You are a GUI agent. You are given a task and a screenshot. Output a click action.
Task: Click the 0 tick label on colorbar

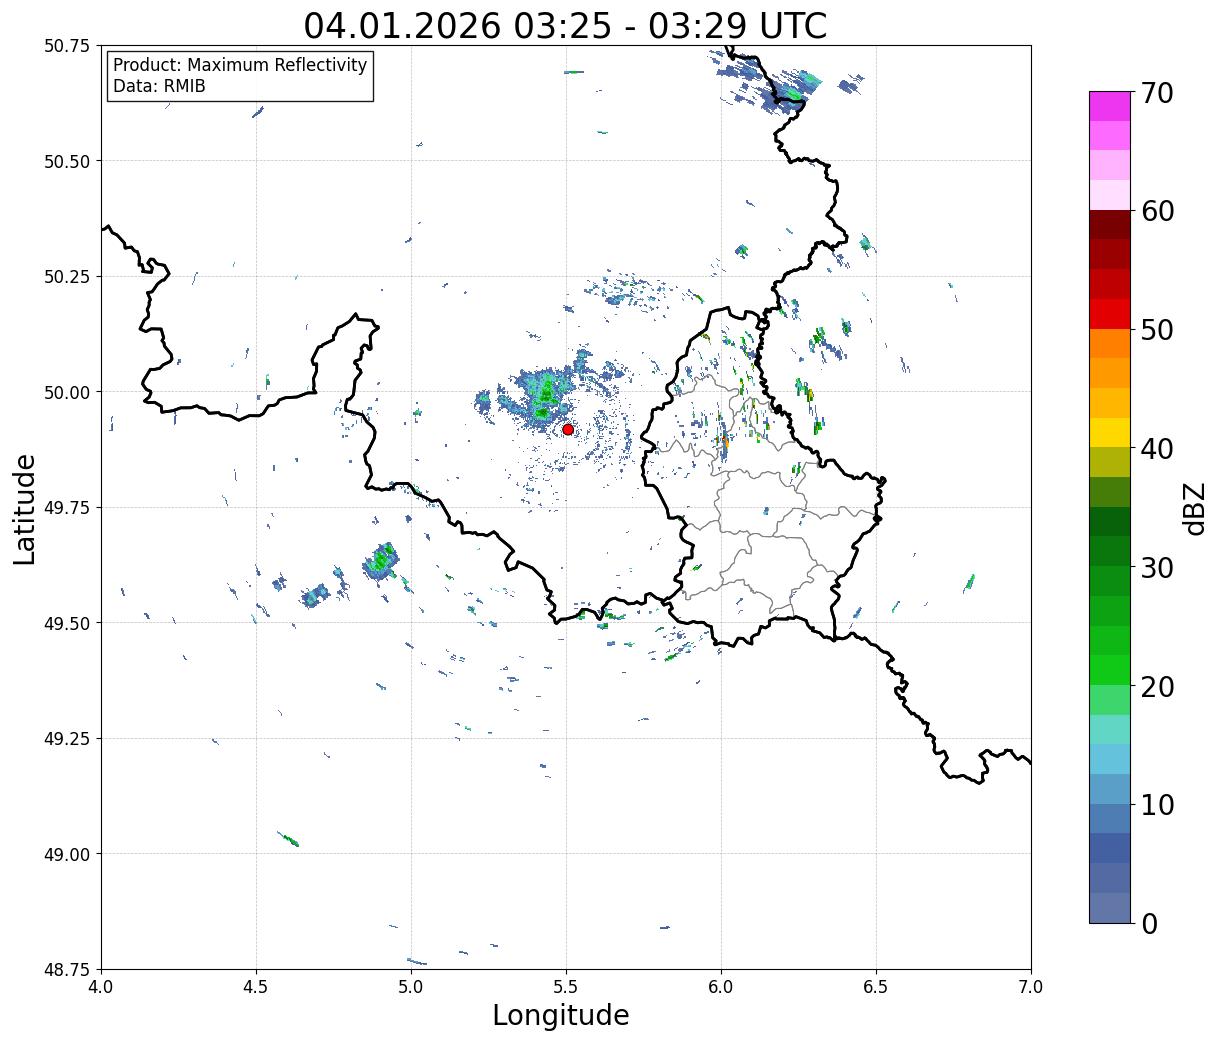[1149, 923]
